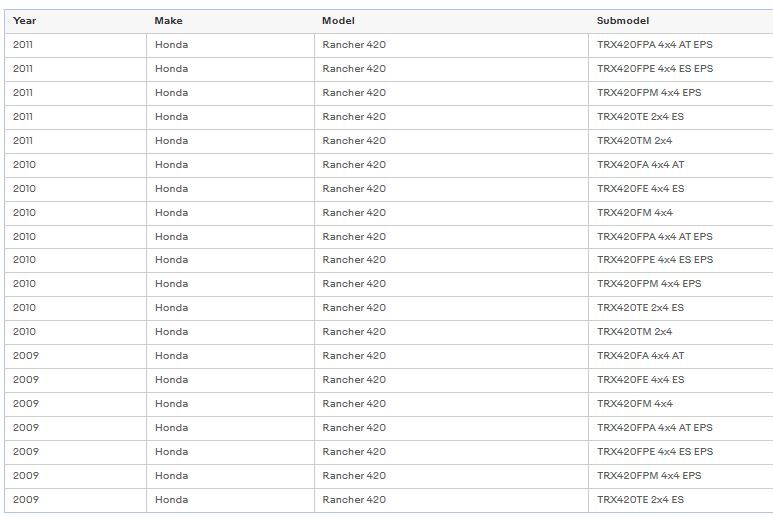Viewport: 773px width, 517px height.
Task: Click the 2010 TRX420FE 4x4 ES cell
Action: pos(640,189)
